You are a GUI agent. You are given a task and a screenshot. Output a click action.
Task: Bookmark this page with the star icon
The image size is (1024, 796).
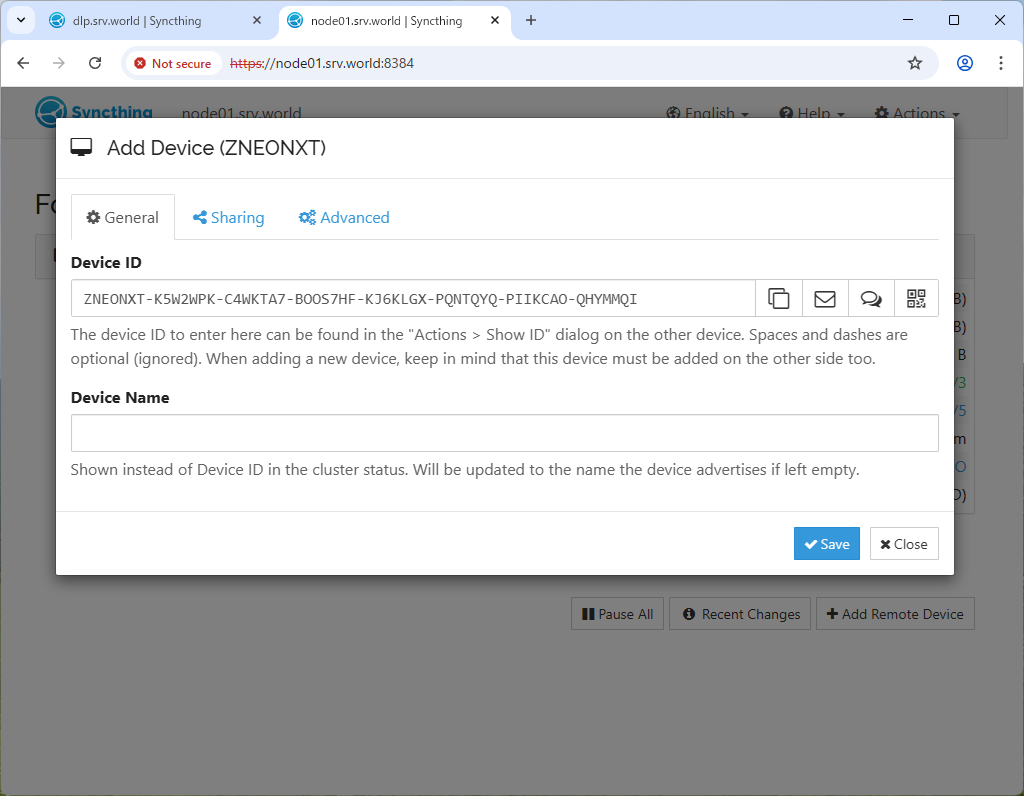[x=915, y=63]
